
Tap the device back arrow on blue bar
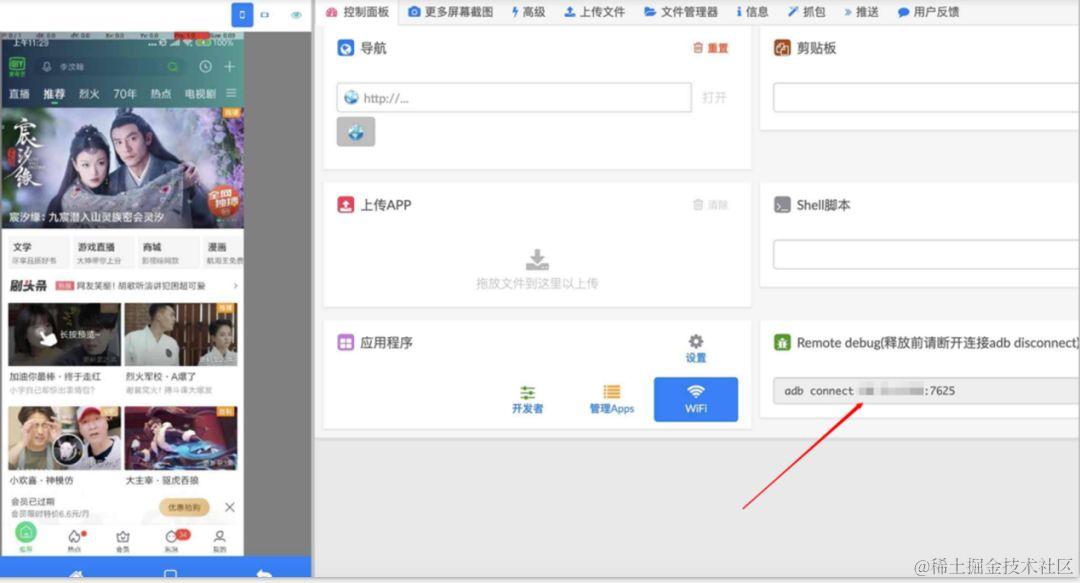[x=264, y=573]
